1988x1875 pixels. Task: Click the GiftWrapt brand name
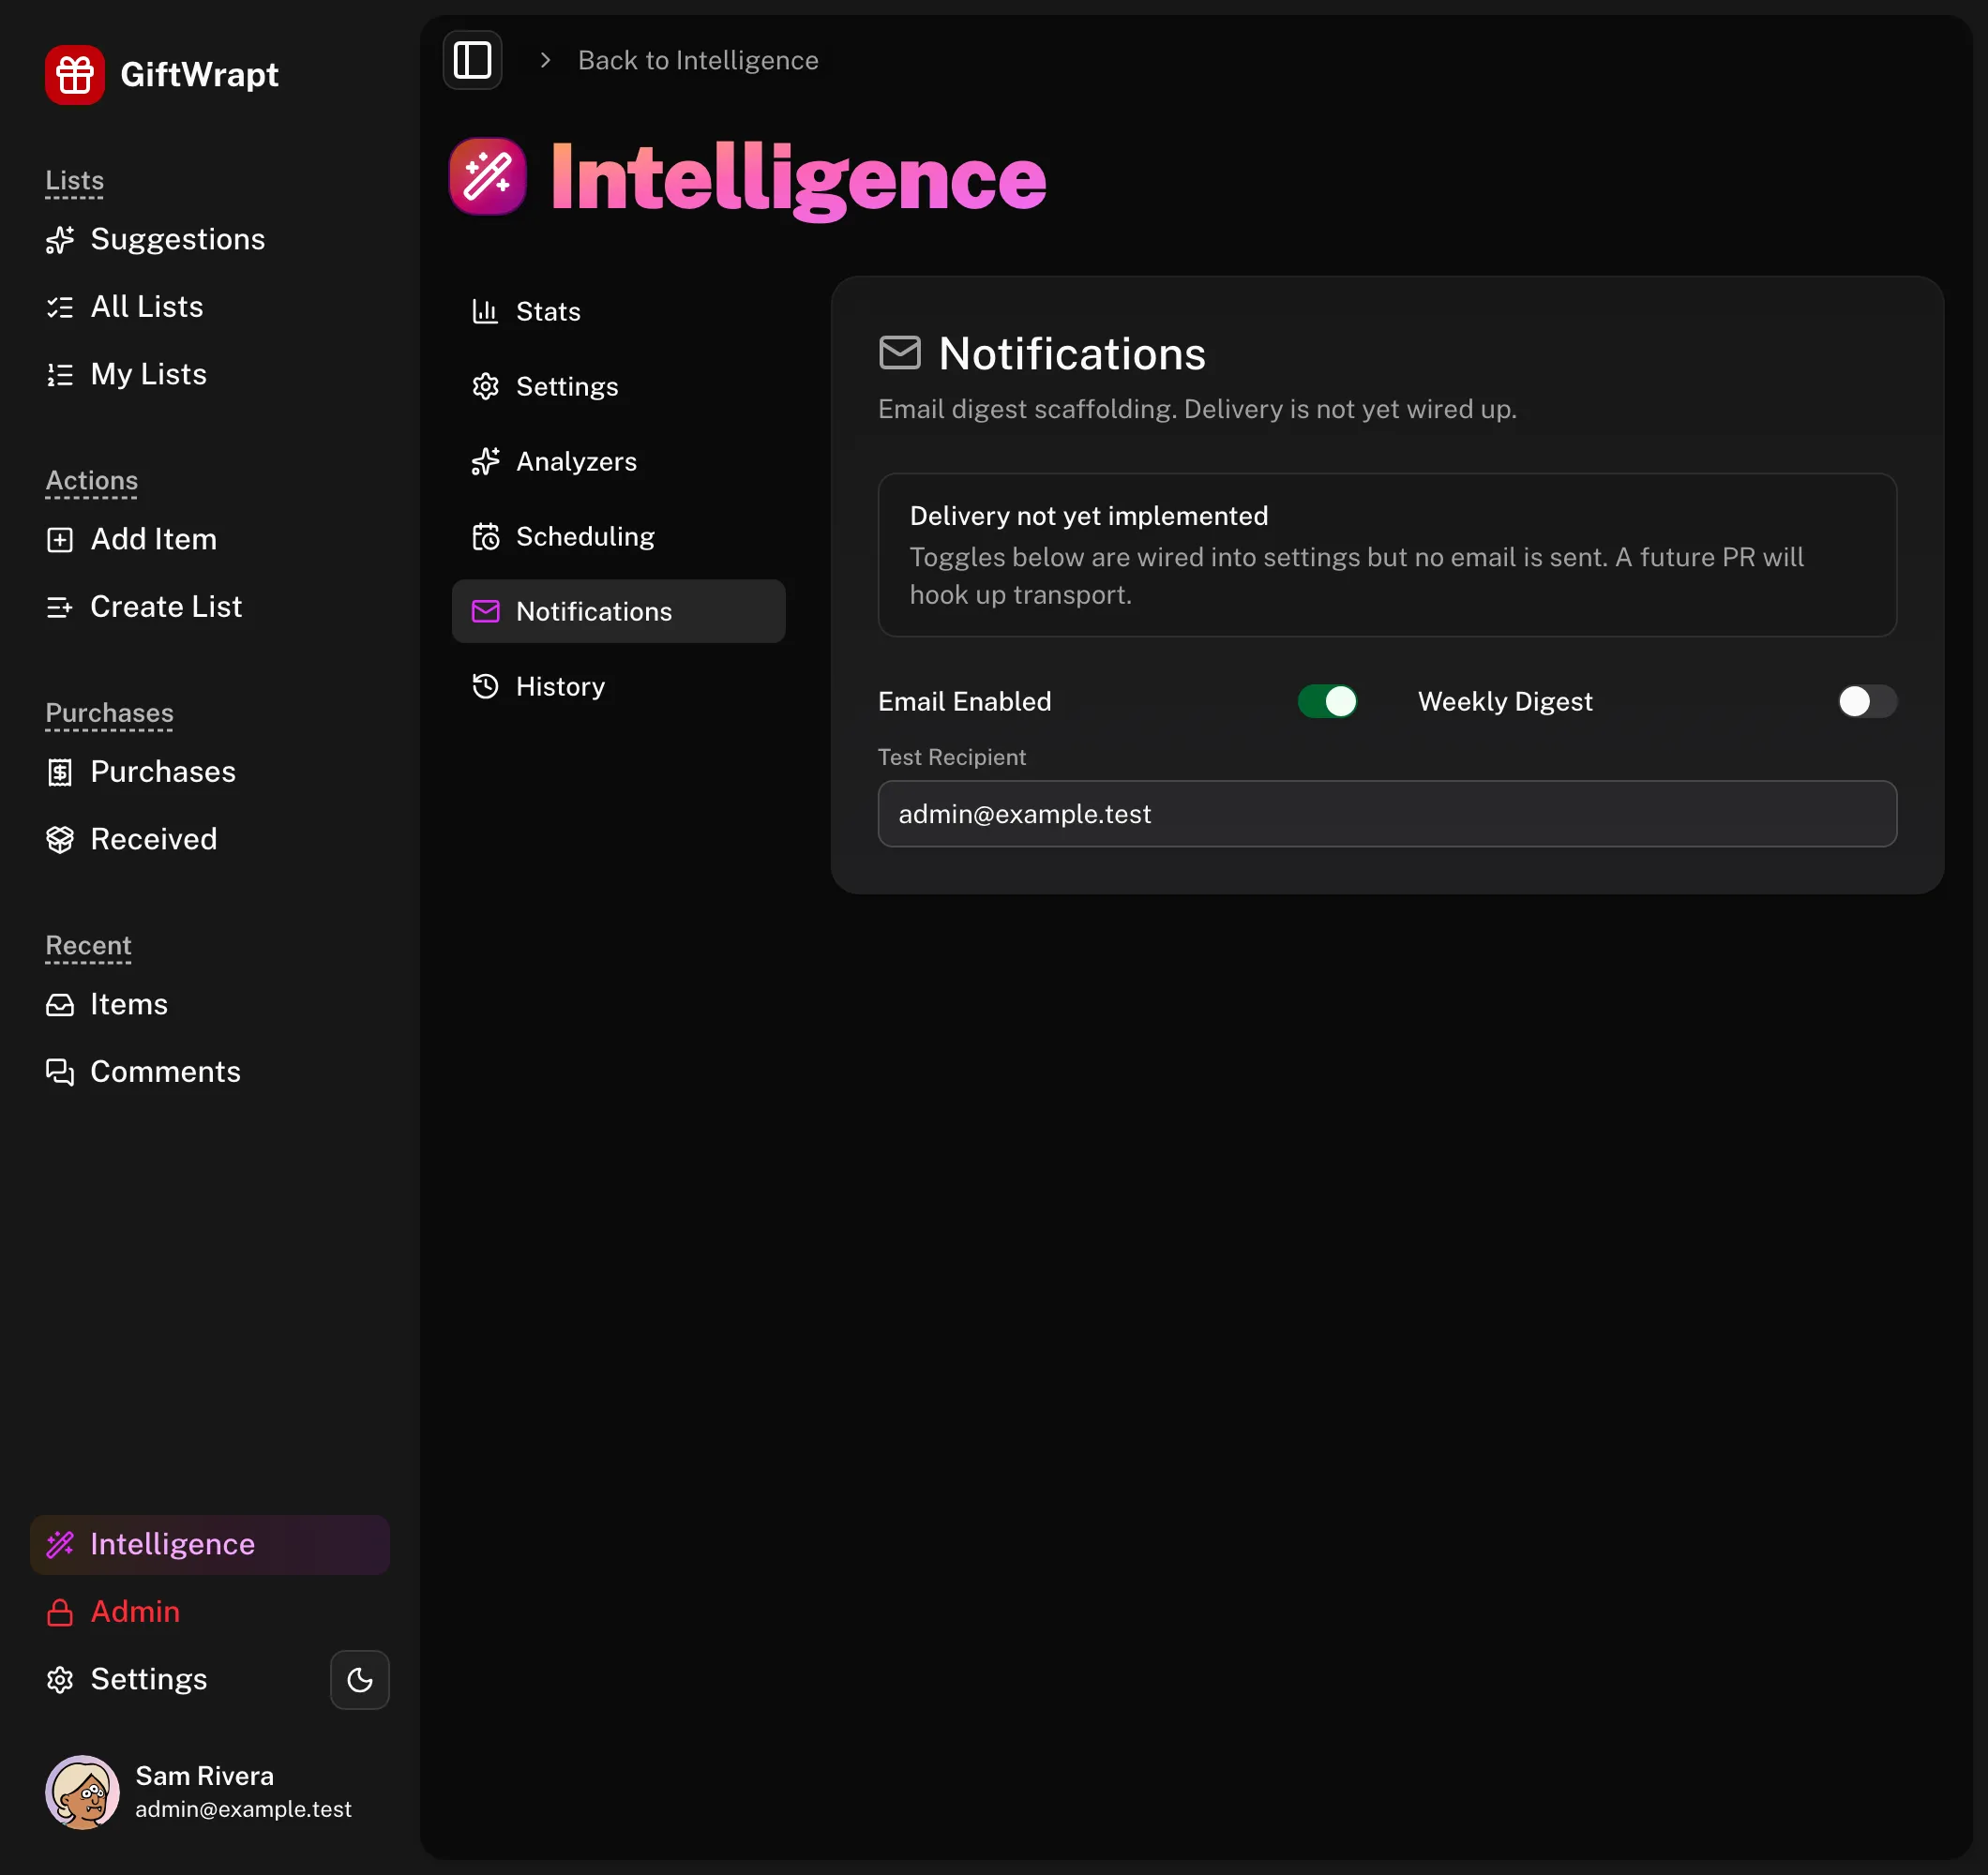click(x=199, y=74)
